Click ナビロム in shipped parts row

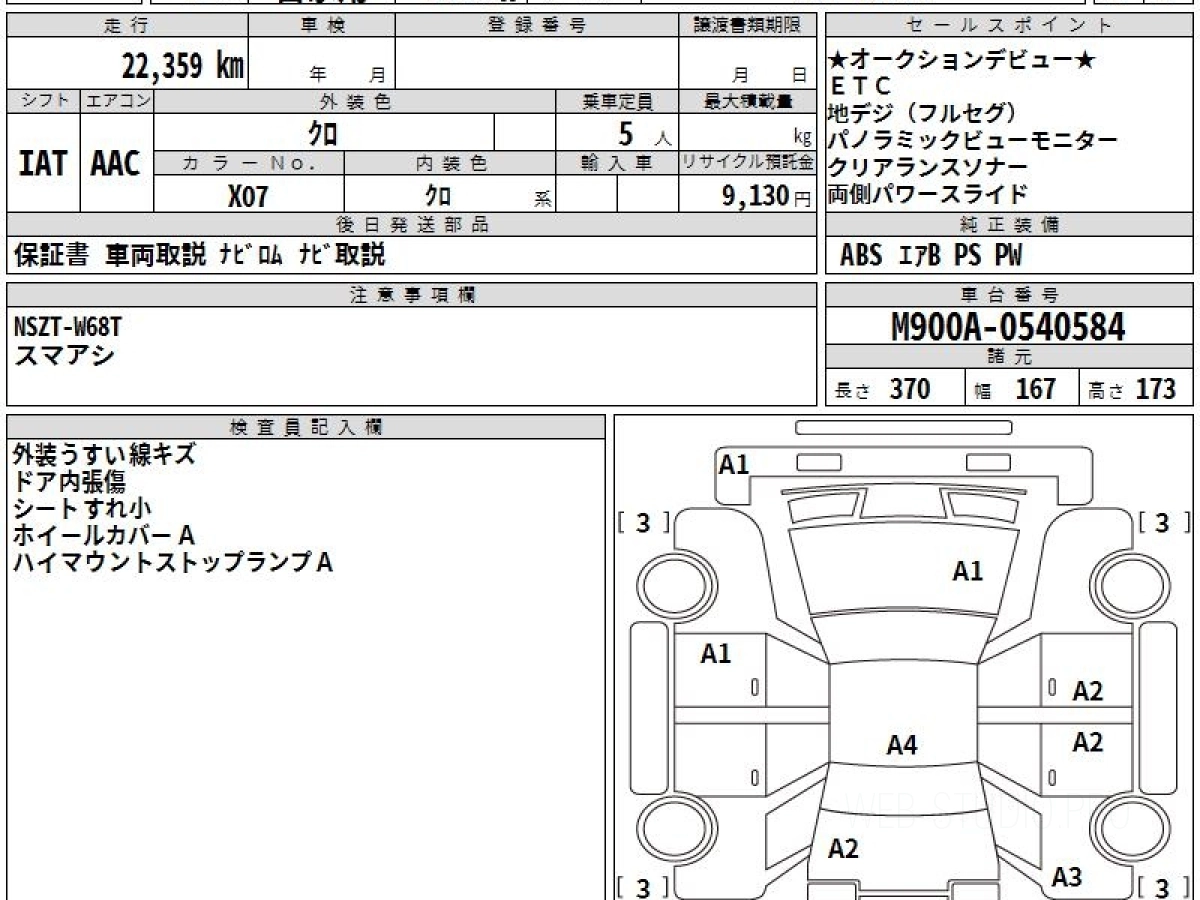251,255
